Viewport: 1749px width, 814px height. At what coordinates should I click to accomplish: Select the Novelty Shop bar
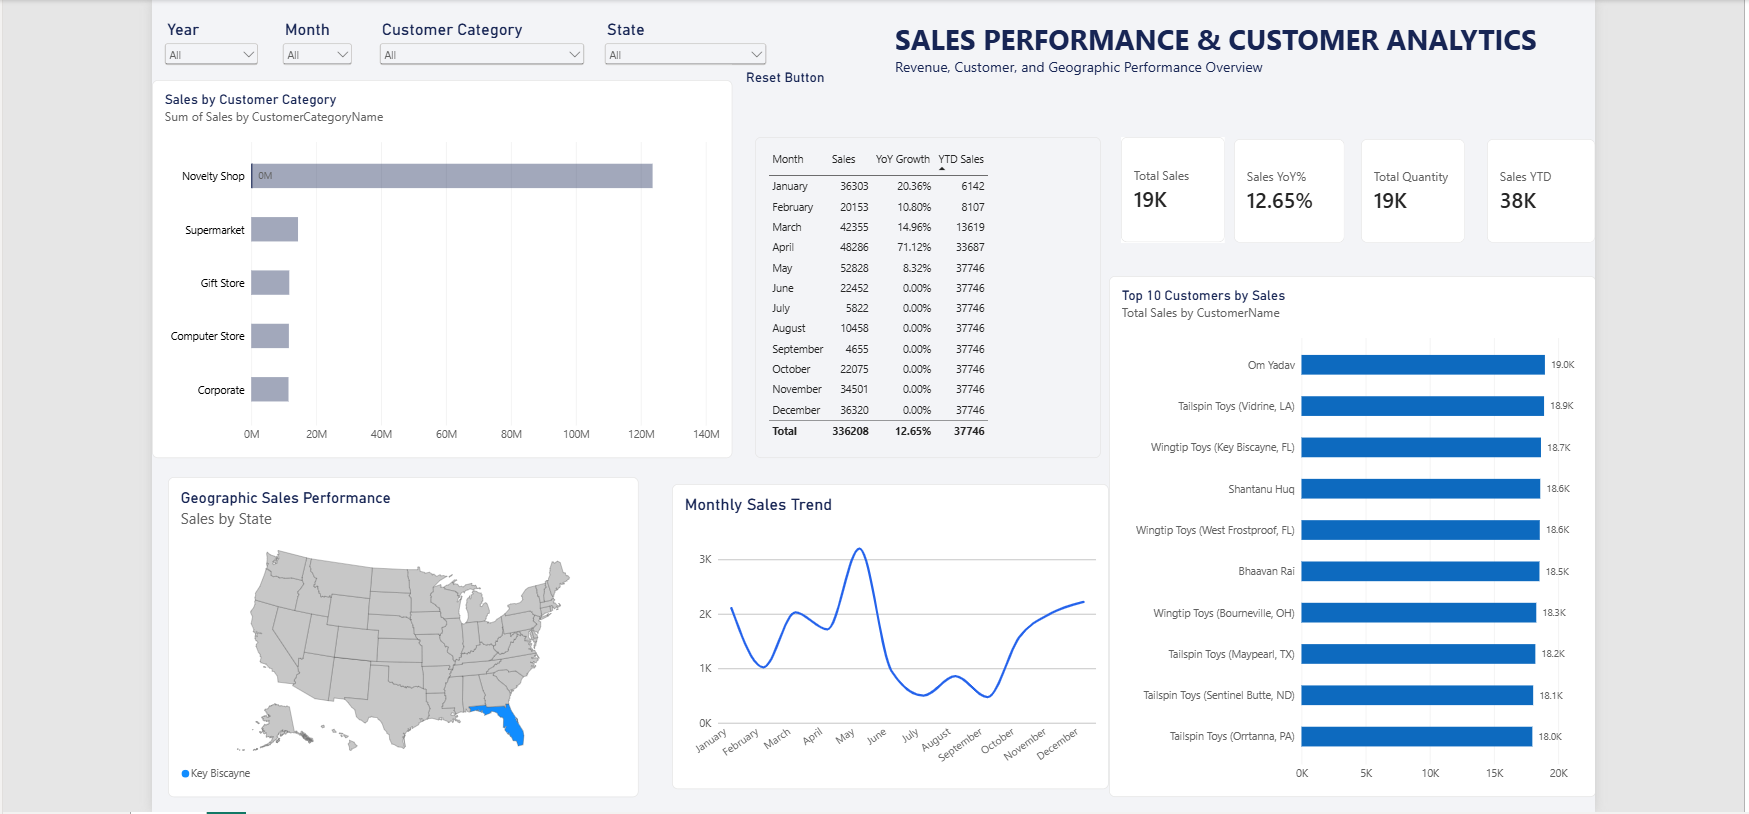(x=452, y=176)
